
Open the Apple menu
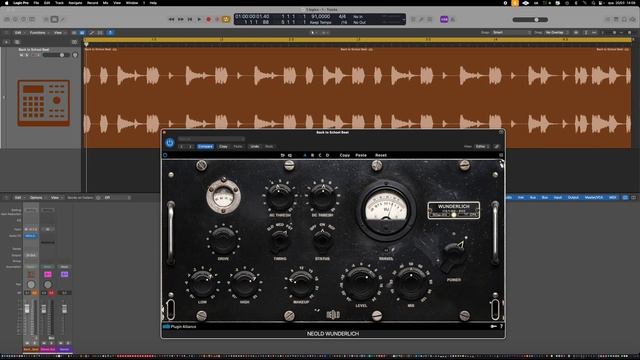[x=7, y=3]
